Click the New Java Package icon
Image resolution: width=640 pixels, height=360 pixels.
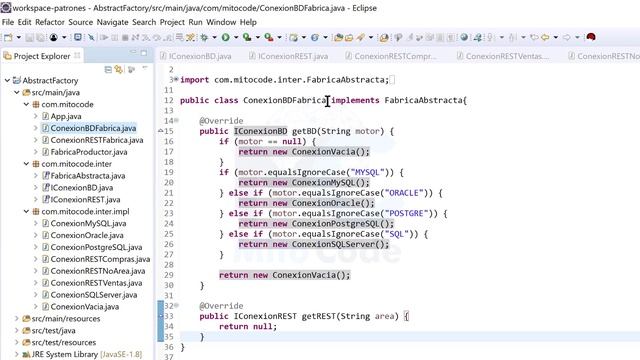coord(293,38)
